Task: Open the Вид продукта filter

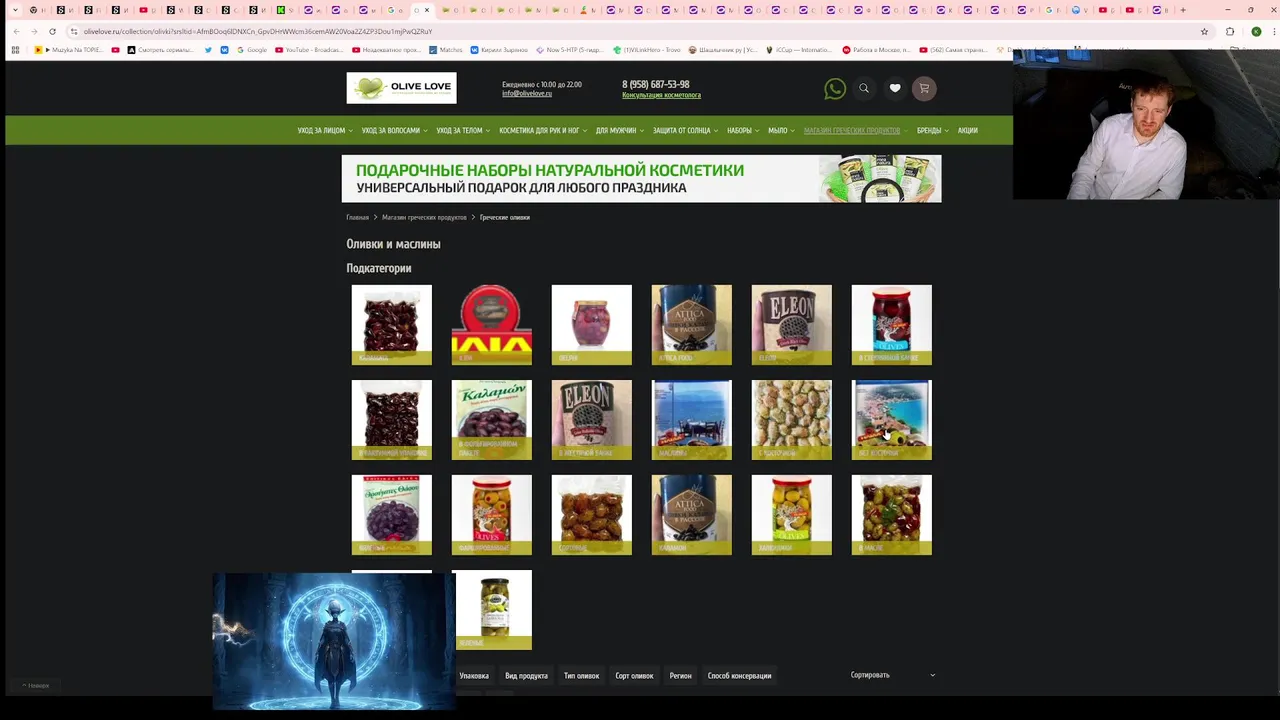Action: point(526,676)
